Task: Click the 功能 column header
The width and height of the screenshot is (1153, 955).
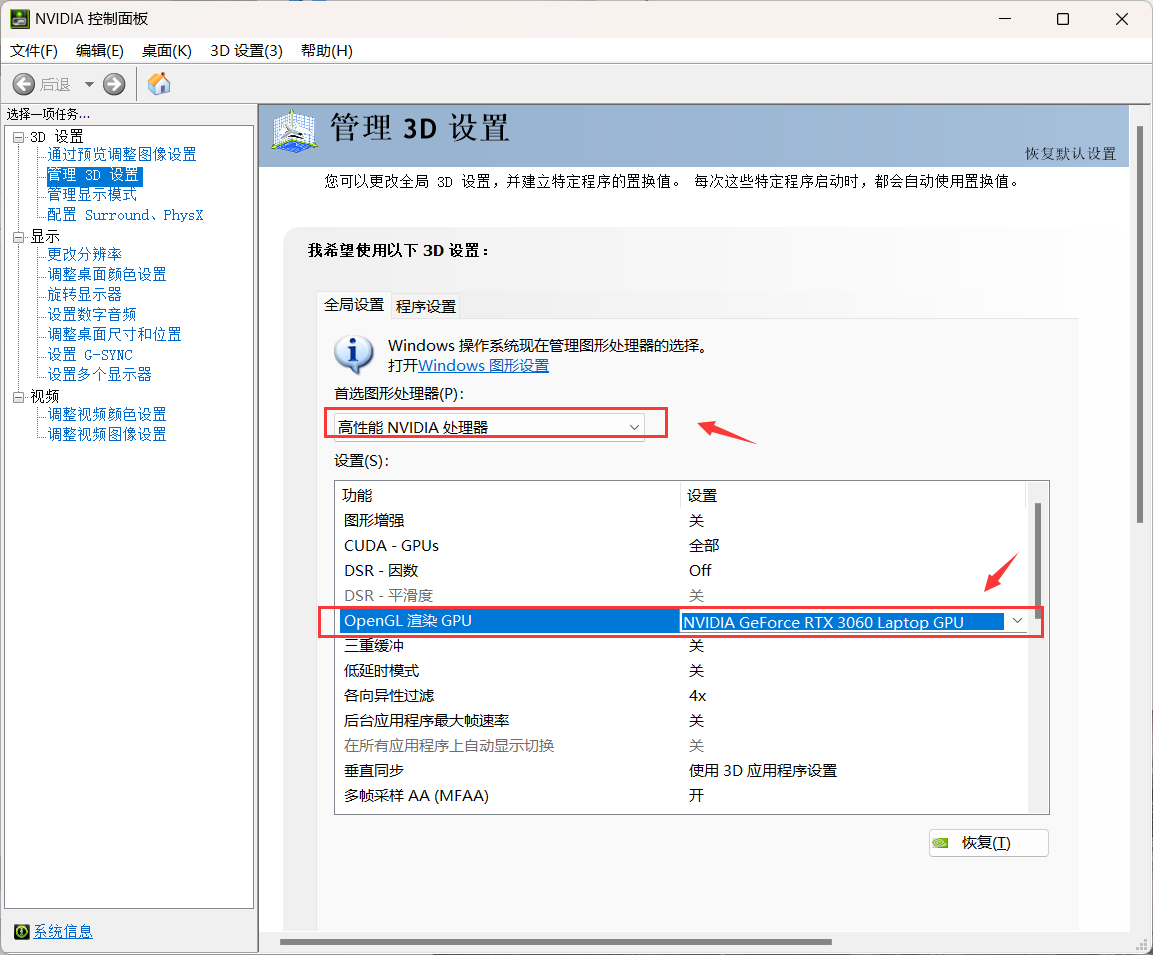Action: pyautogui.click(x=507, y=496)
